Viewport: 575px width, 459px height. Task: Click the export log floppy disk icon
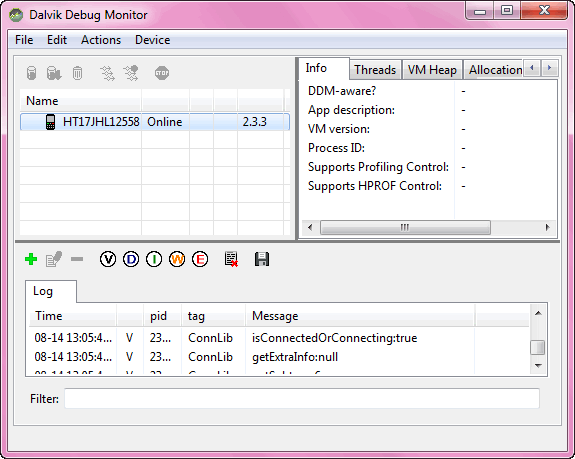(262, 259)
